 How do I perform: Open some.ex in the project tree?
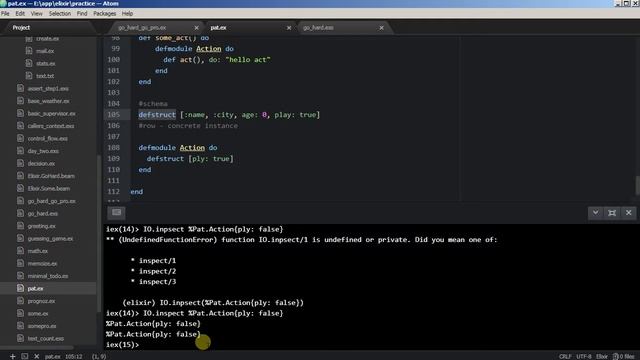tap(38, 314)
